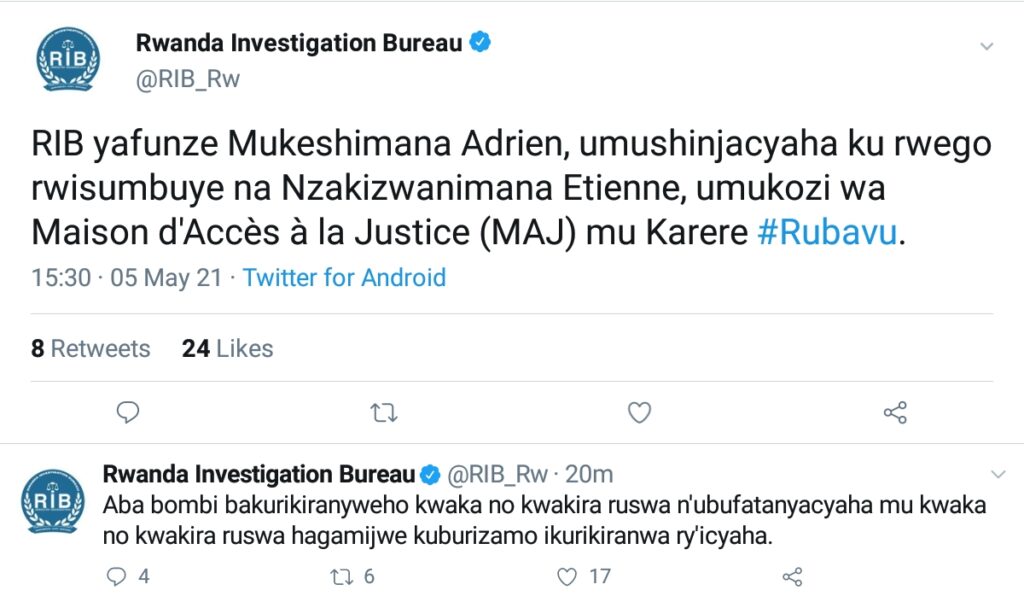This screenshot has width=1024, height=596.
Task: Click the 15:30 · 05 May 21 timestamp
Action: 127,277
